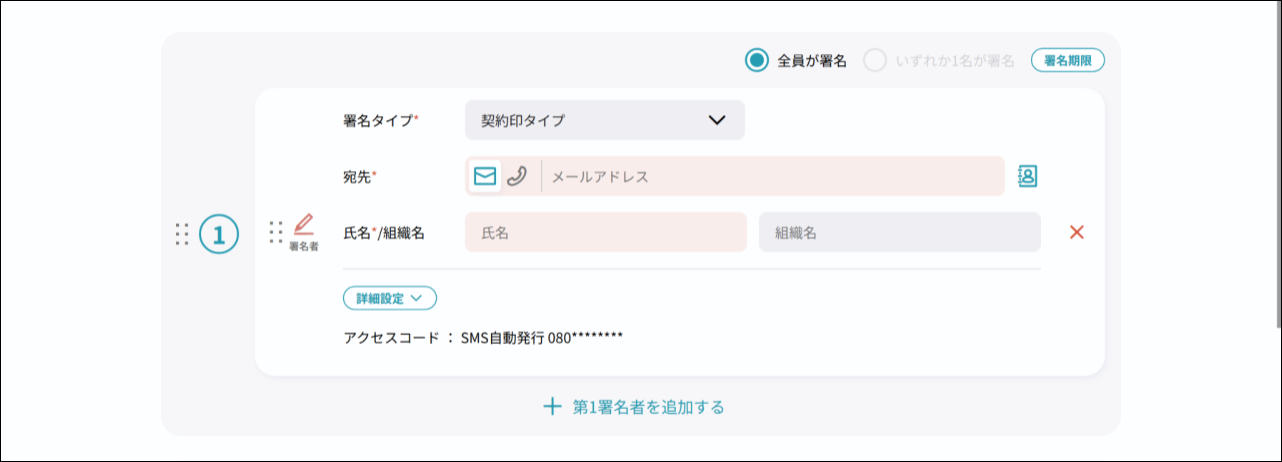Click 第1署名者を追加する to add a signer

647,407
